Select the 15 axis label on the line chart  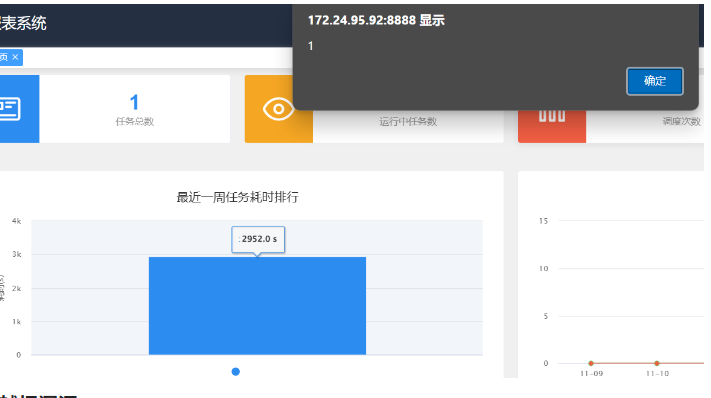click(x=543, y=221)
